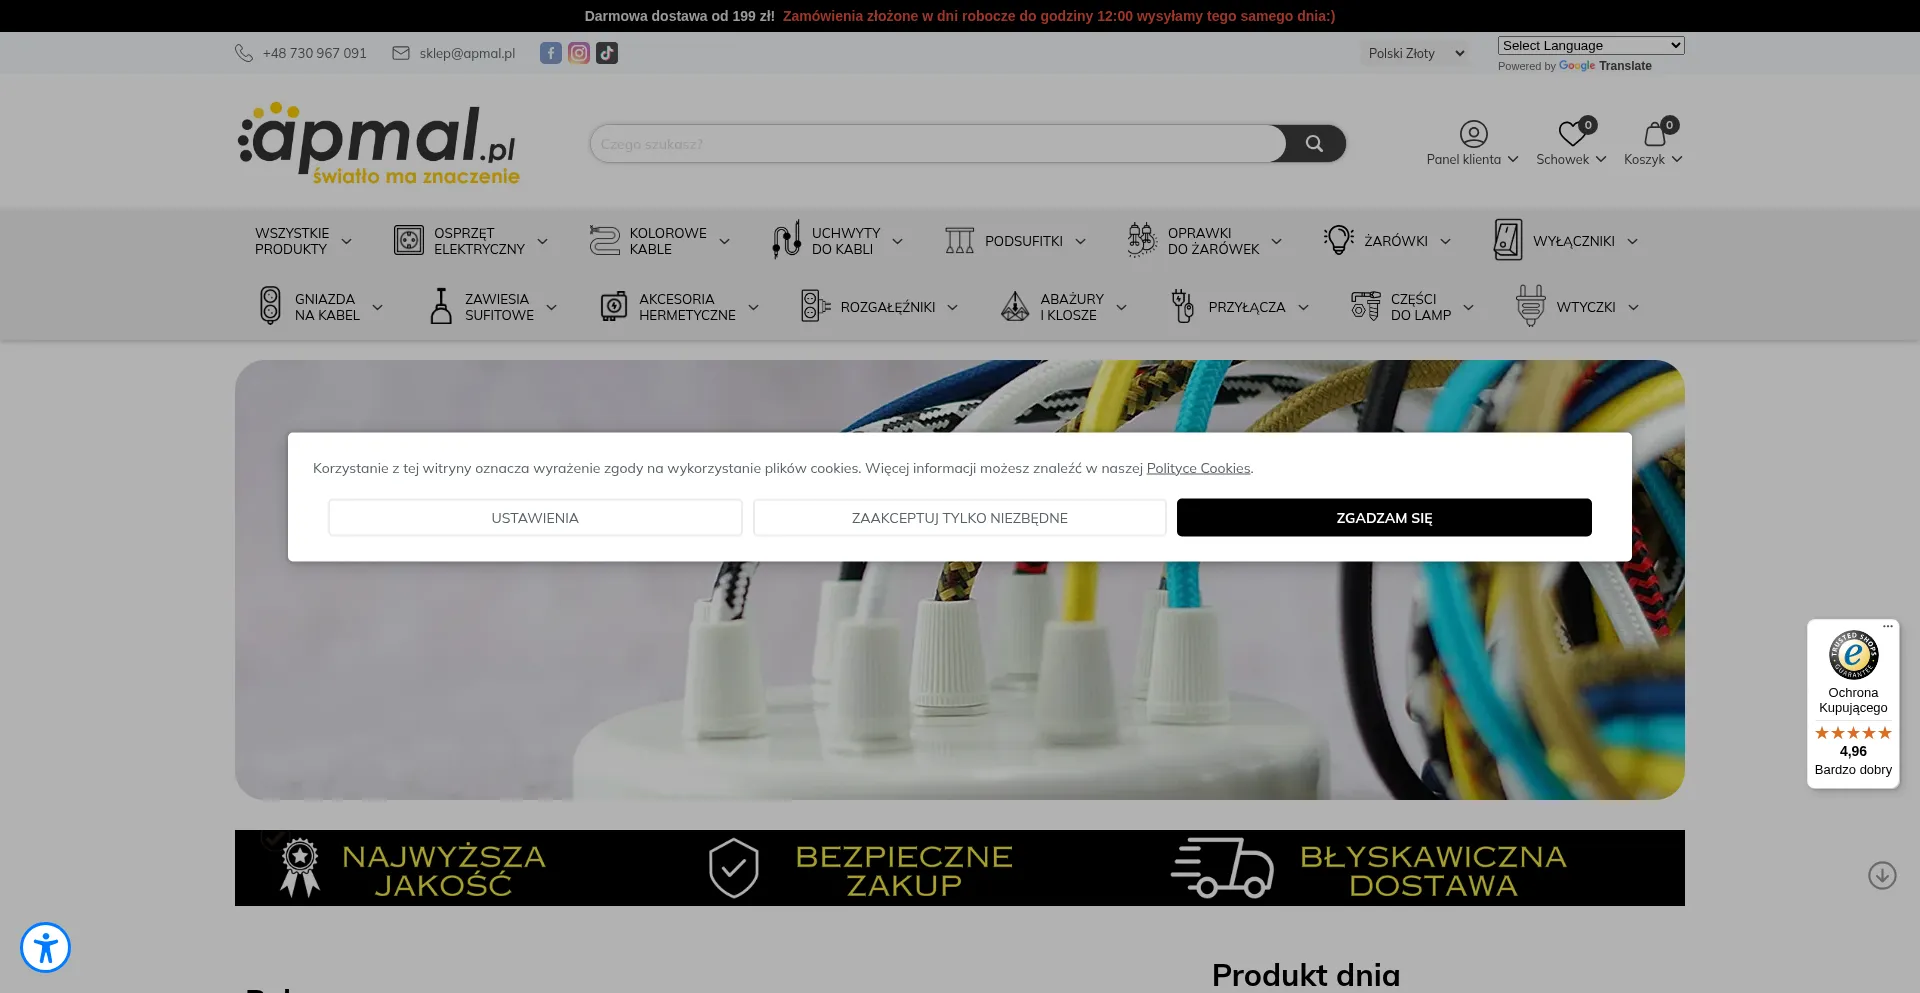Open the Wszystkie Produkty menu
This screenshot has width=1920, height=993.
[292, 241]
